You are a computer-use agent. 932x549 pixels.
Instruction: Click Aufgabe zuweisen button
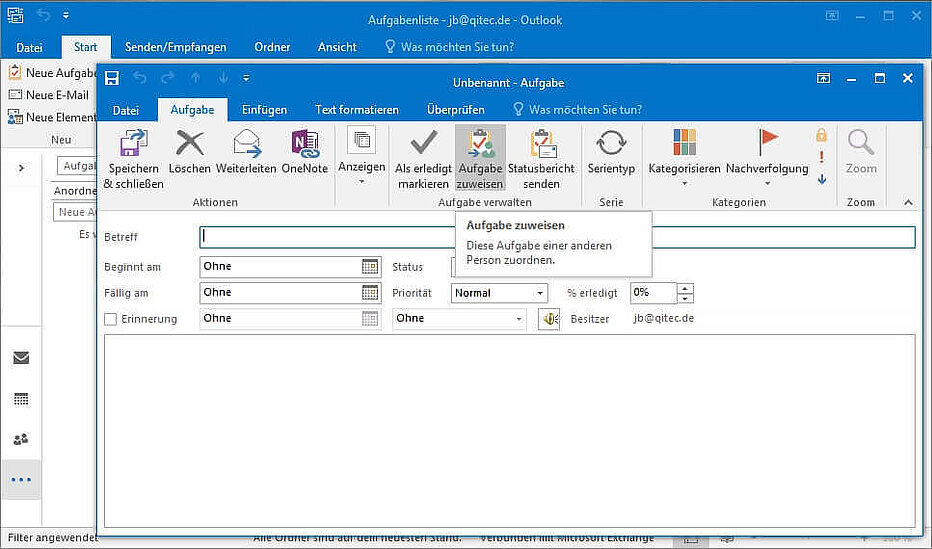point(480,158)
